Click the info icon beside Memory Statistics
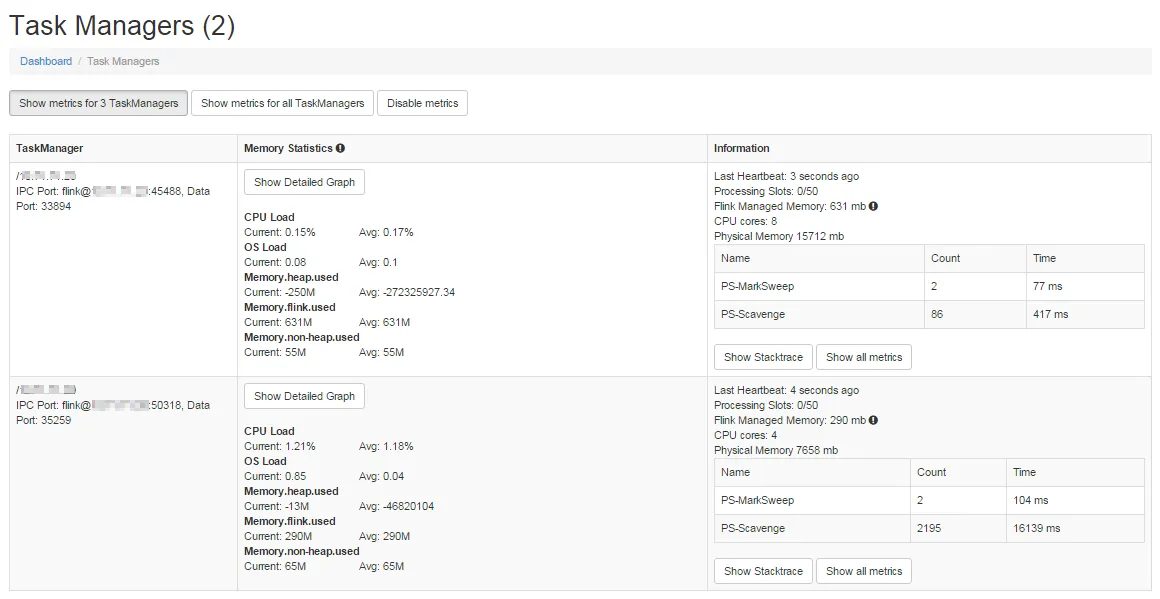Viewport: 1160px width, 599px height. [x=340, y=148]
